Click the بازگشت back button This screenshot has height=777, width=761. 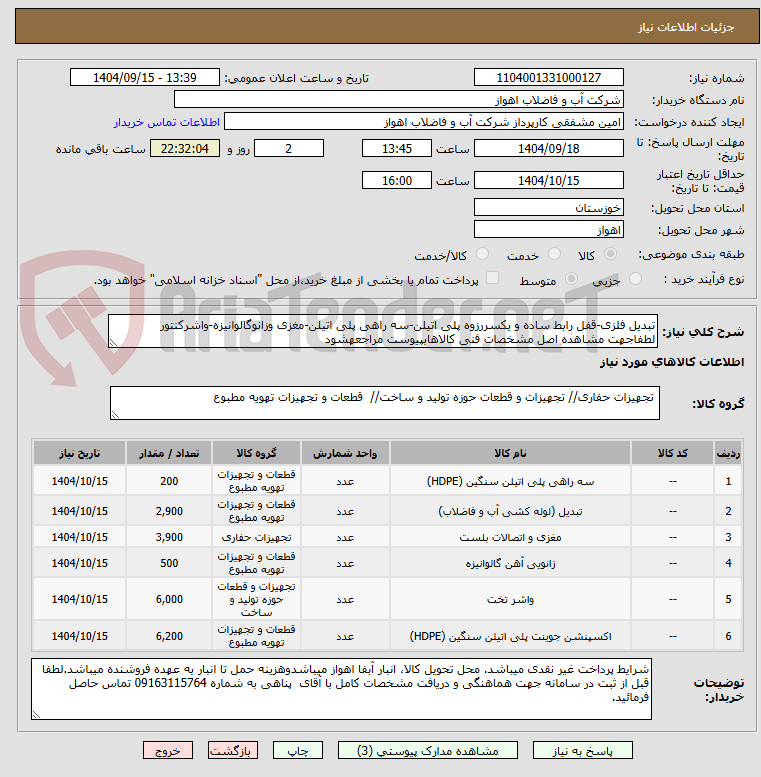[233, 751]
